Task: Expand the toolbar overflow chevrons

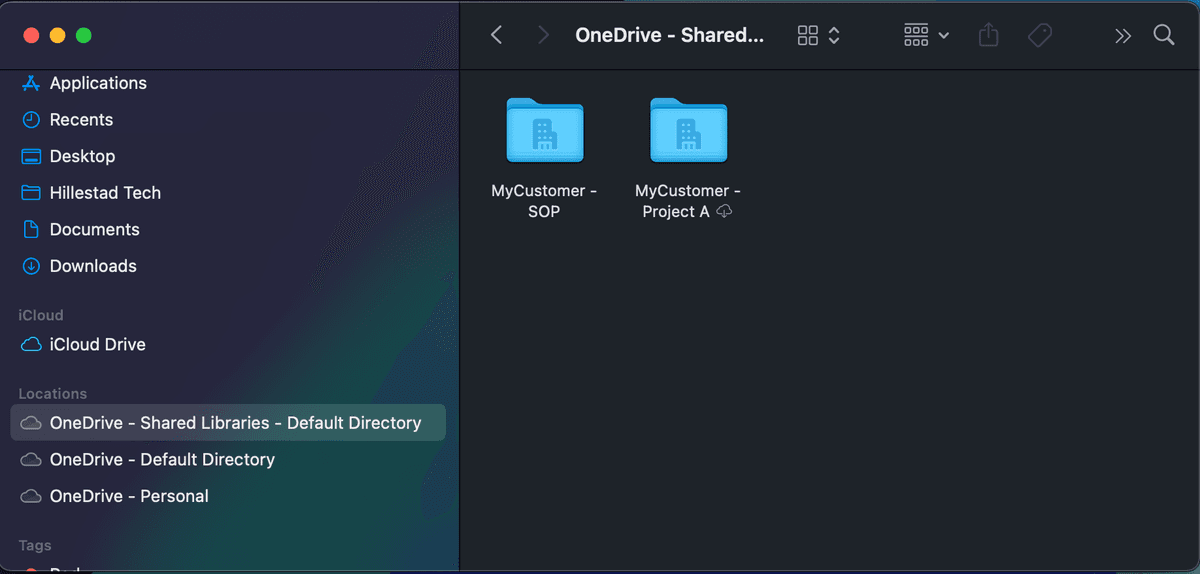Action: point(1123,35)
